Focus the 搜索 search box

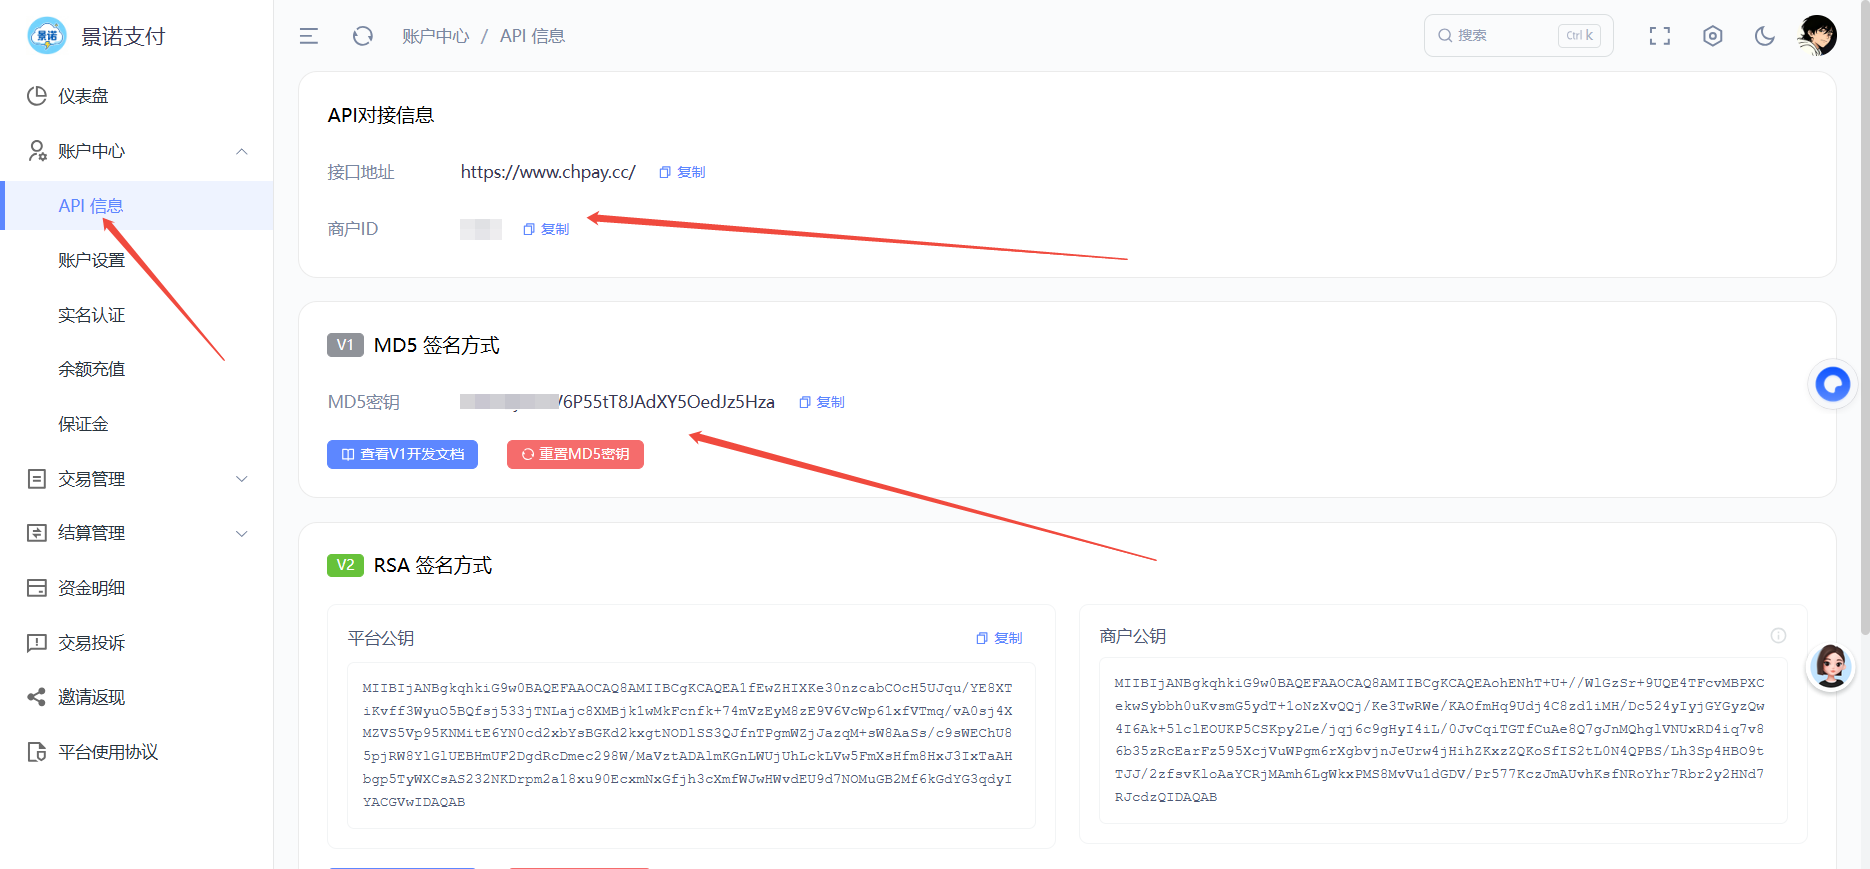coord(1518,35)
